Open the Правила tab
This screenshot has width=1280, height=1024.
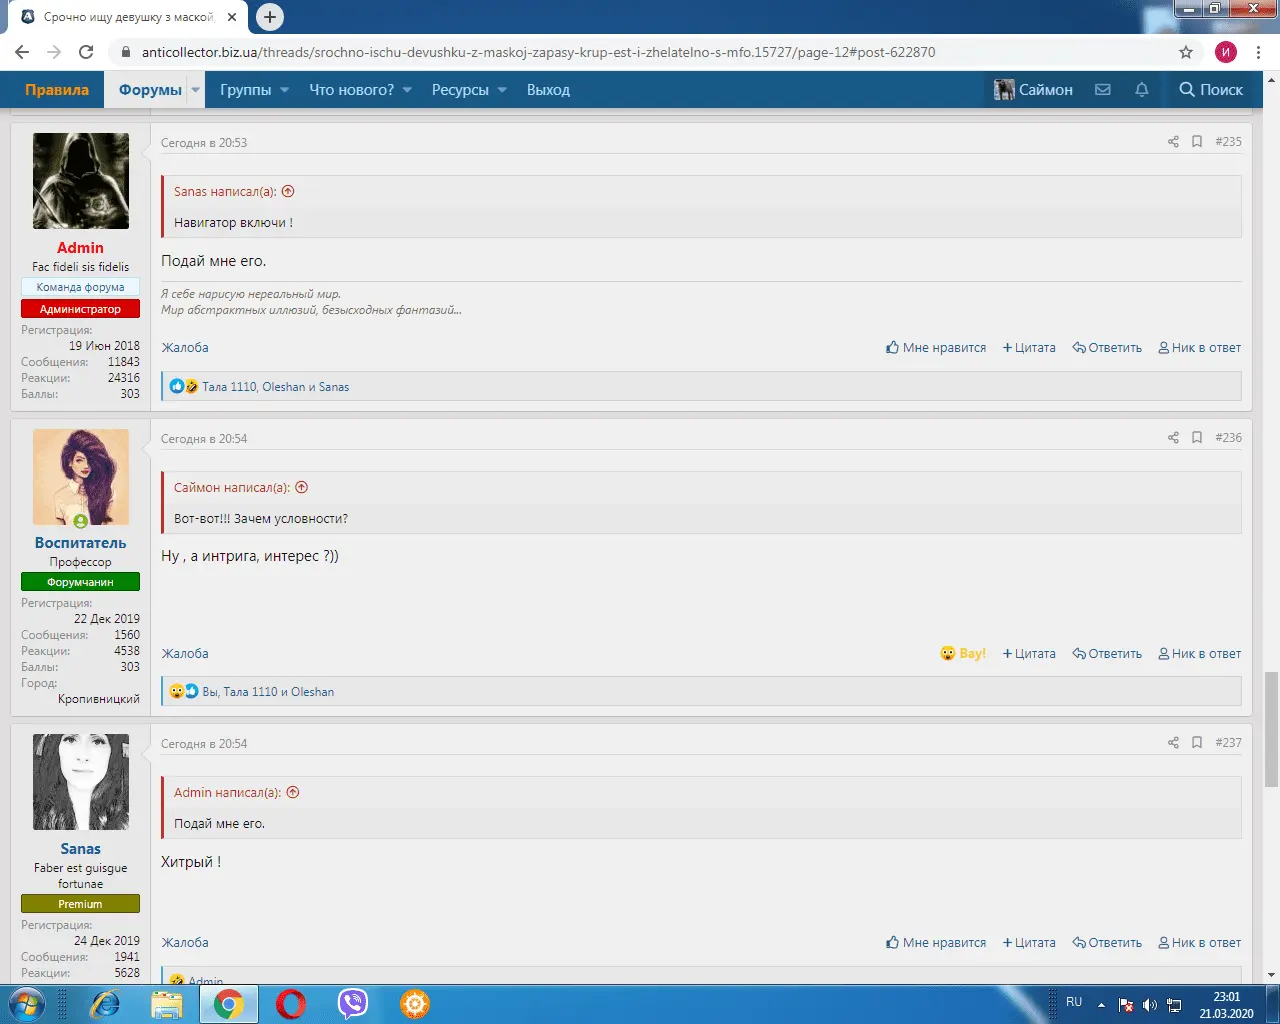pos(57,90)
